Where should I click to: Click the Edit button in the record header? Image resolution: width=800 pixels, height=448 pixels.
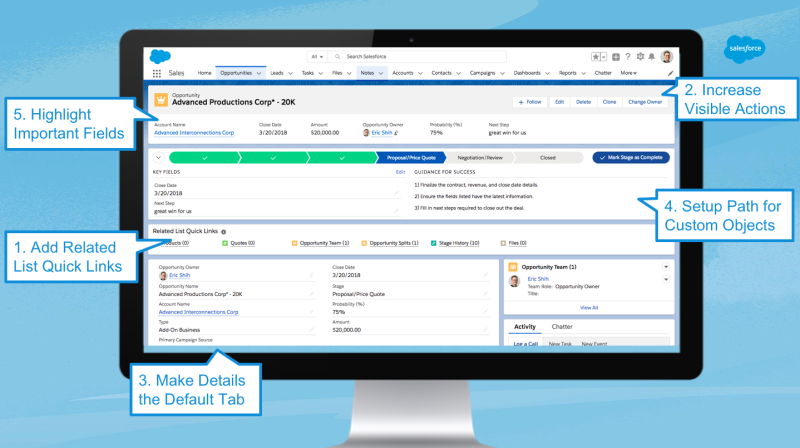pyautogui.click(x=559, y=102)
